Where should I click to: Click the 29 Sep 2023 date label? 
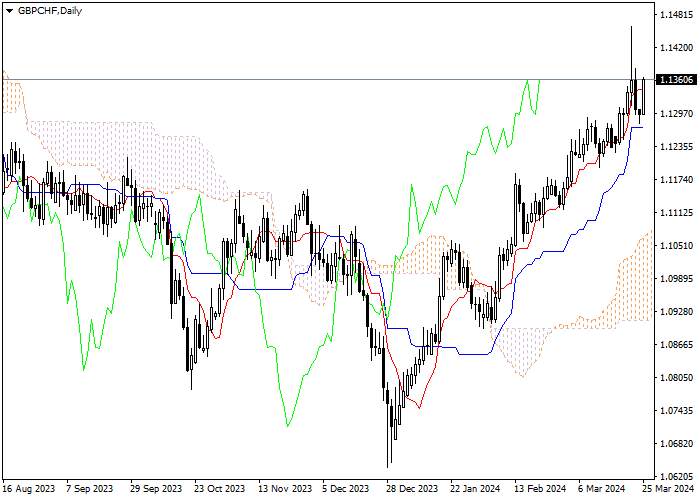click(156, 489)
